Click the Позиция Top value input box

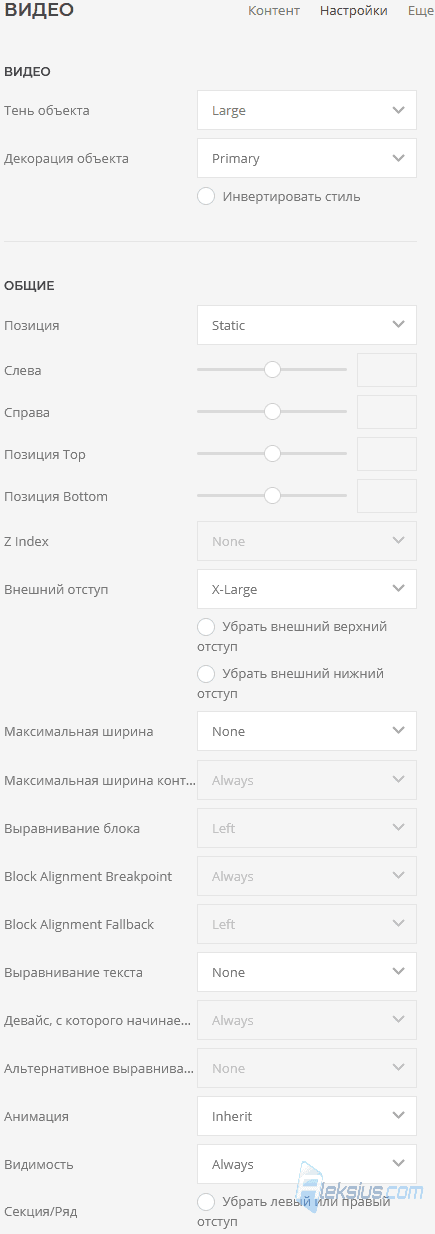[x=387, y=454]
